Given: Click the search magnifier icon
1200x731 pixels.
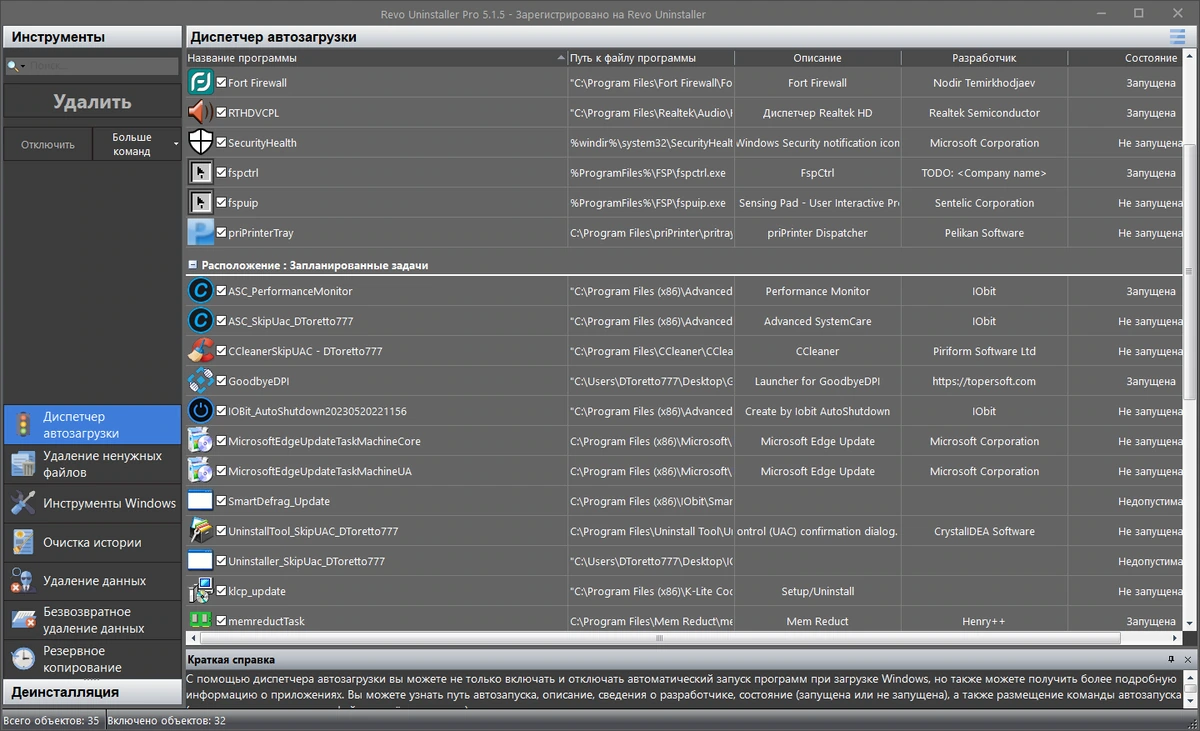Looking at the screenshot, I should (x=13, y=66).
